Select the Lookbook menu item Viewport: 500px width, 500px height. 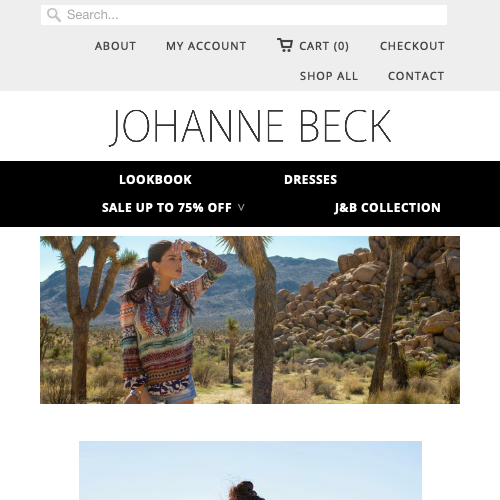[x=155, y=180]
